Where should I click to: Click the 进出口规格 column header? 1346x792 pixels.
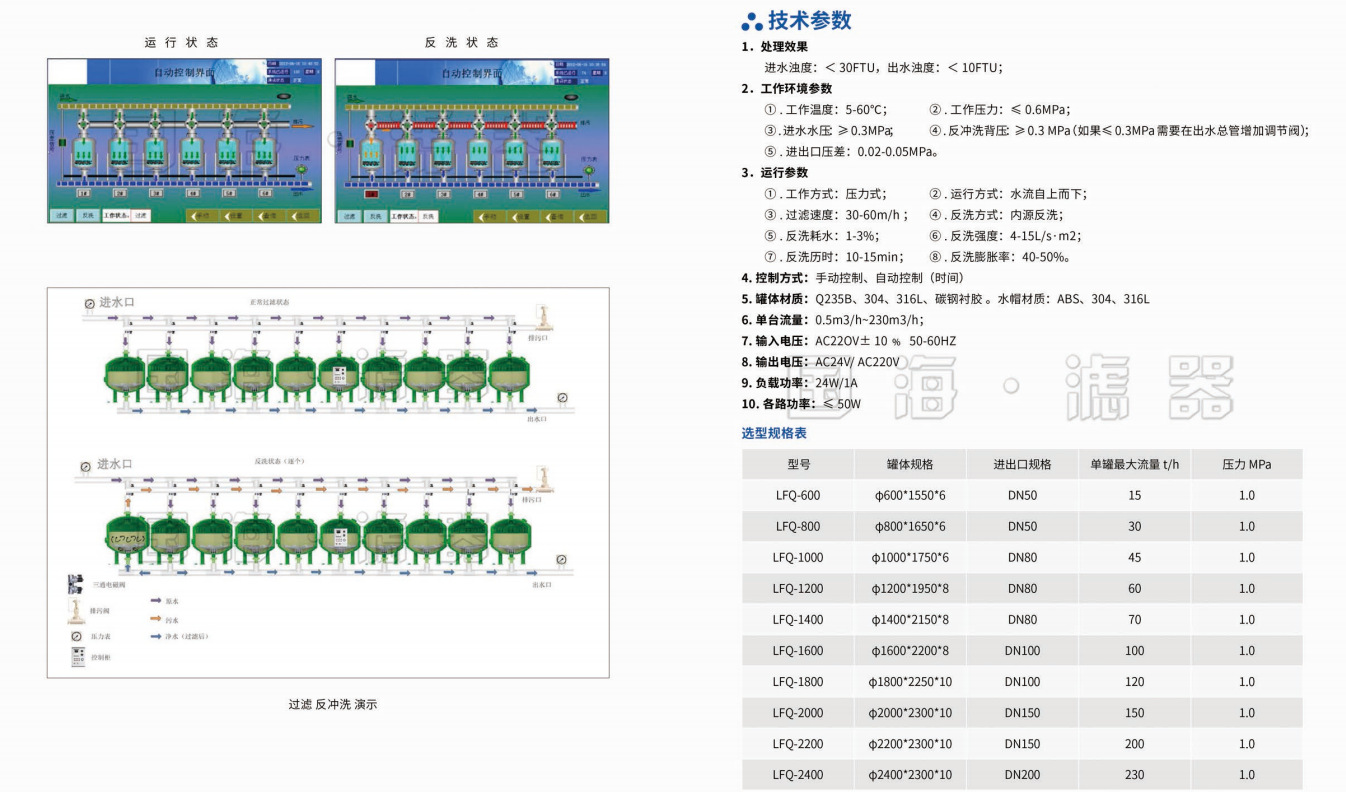(x=1022, y=464)
